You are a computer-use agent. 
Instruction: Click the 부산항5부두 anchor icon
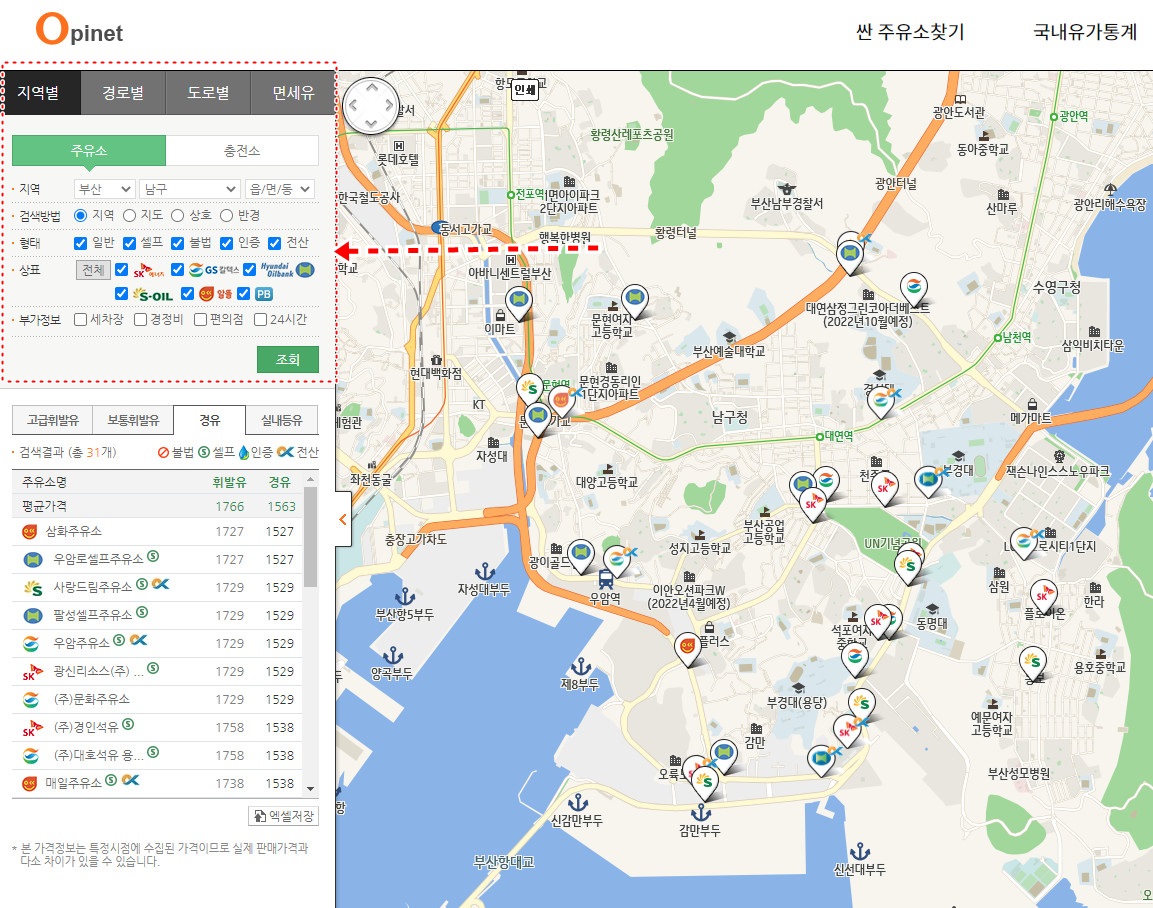click(x=405, y=596)
